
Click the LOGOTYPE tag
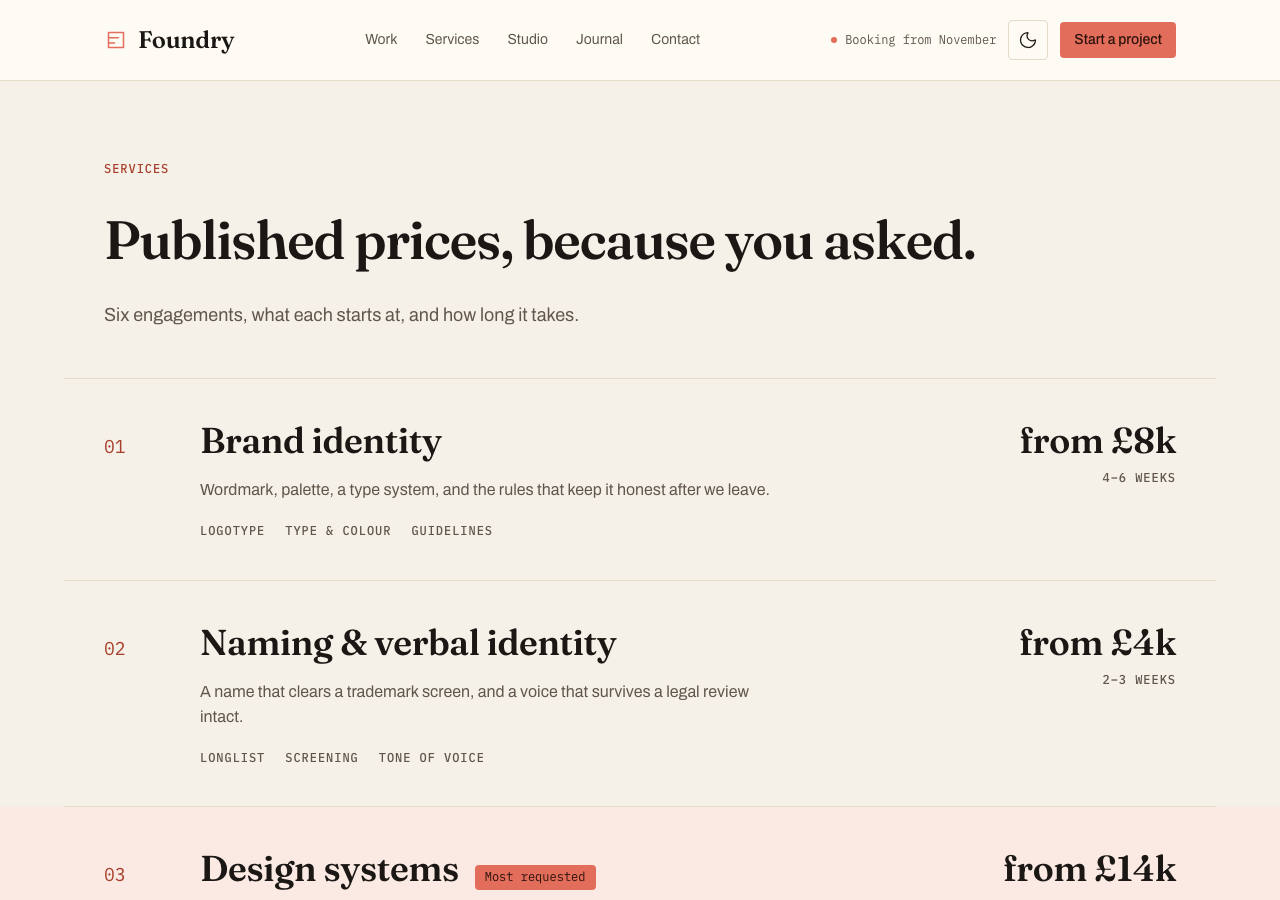[x=232, y=531]
